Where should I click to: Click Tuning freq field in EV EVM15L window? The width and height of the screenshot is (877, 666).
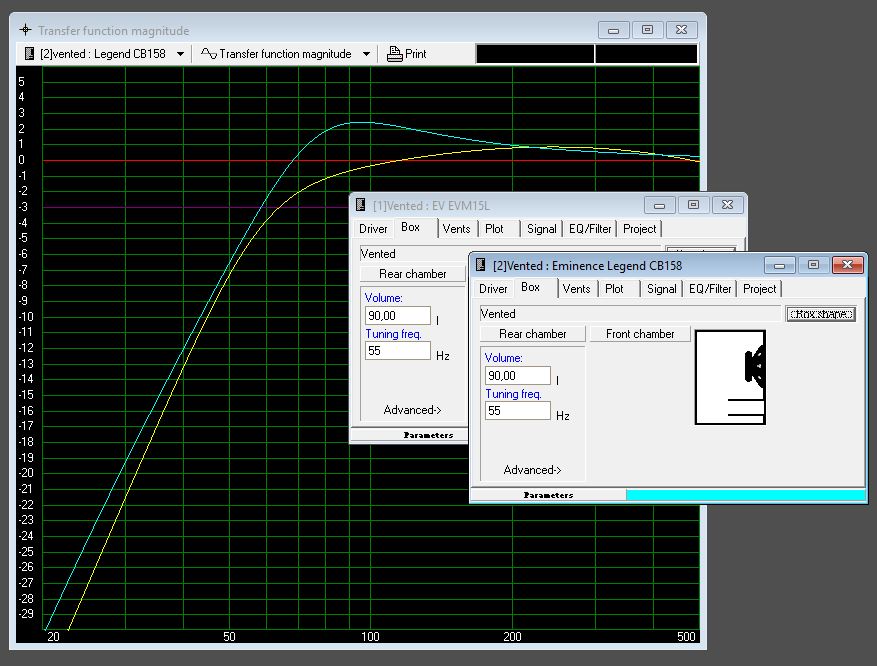click(x=398, y=351)
